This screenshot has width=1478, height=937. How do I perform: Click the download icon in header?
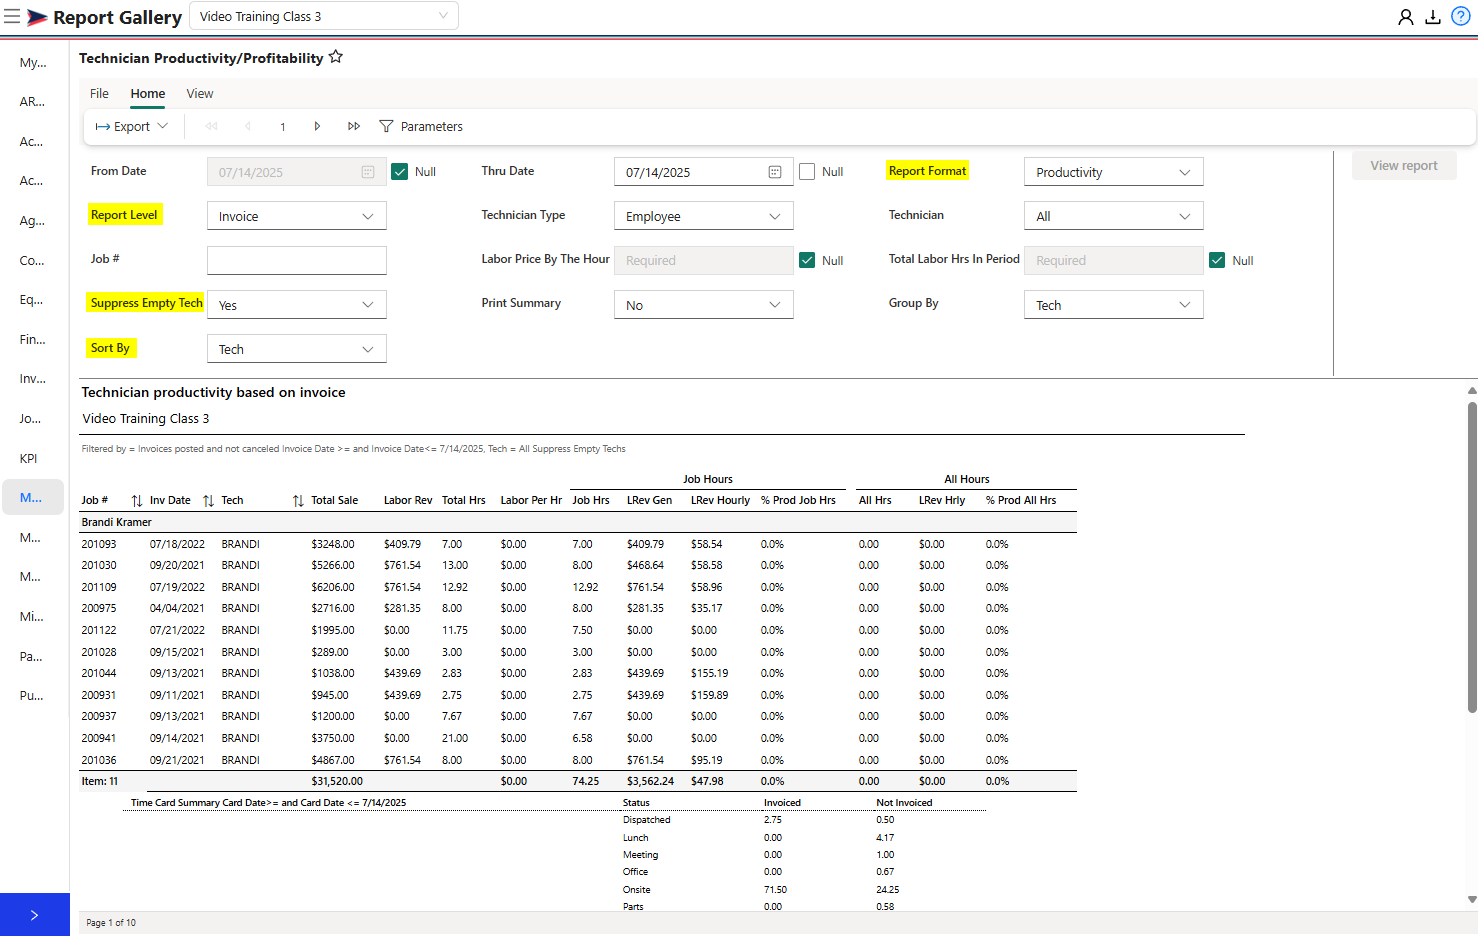click(x=1433, y=17)
